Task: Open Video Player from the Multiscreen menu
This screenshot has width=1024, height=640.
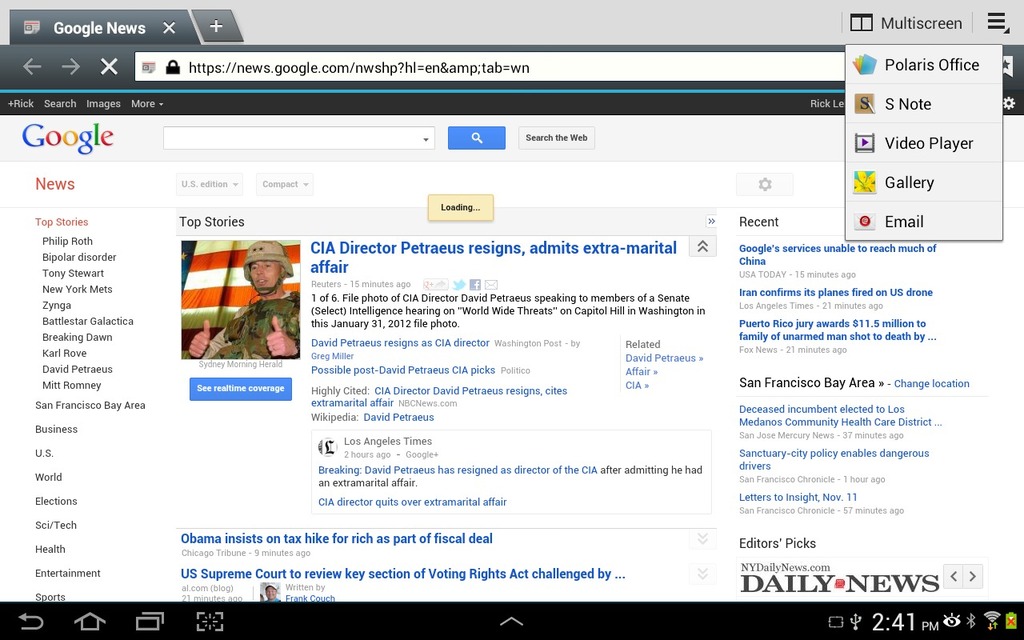Action: (x=923, y=143)
